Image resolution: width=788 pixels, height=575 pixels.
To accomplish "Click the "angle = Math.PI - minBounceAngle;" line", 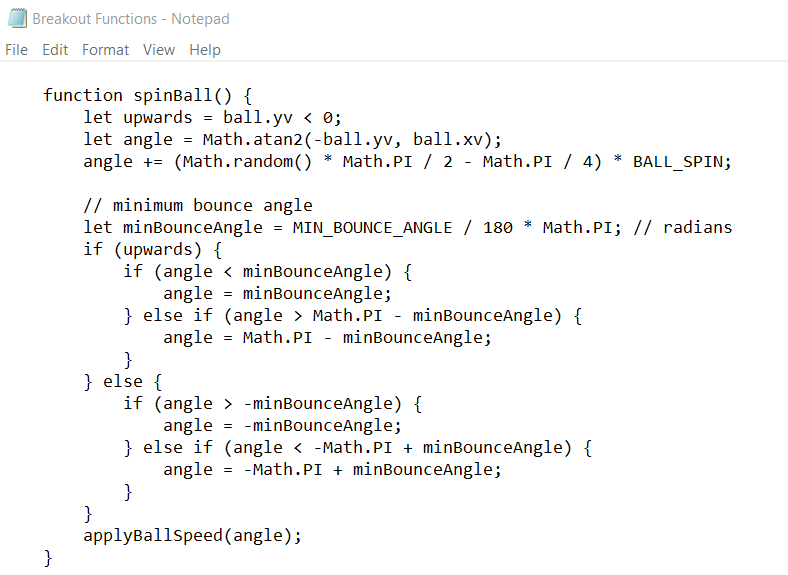I will [x=328, y=338].
